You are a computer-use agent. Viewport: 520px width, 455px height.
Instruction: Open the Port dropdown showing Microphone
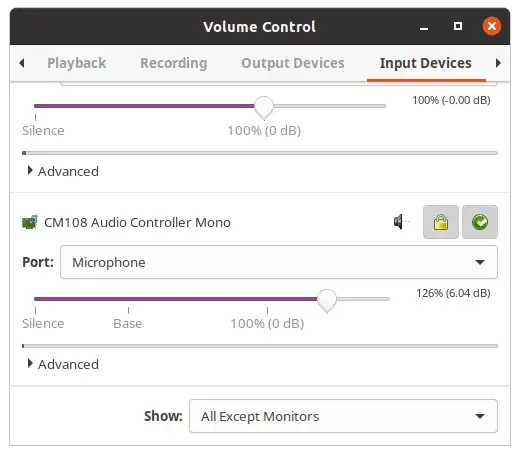coord(279,262)
